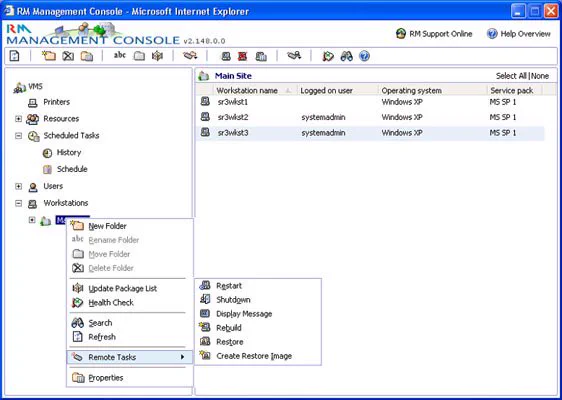The width and height of the screenshot is (562, 400).
Task: Choose Shutdown in the Remote Tasks submenu
Action: (257, 300)
